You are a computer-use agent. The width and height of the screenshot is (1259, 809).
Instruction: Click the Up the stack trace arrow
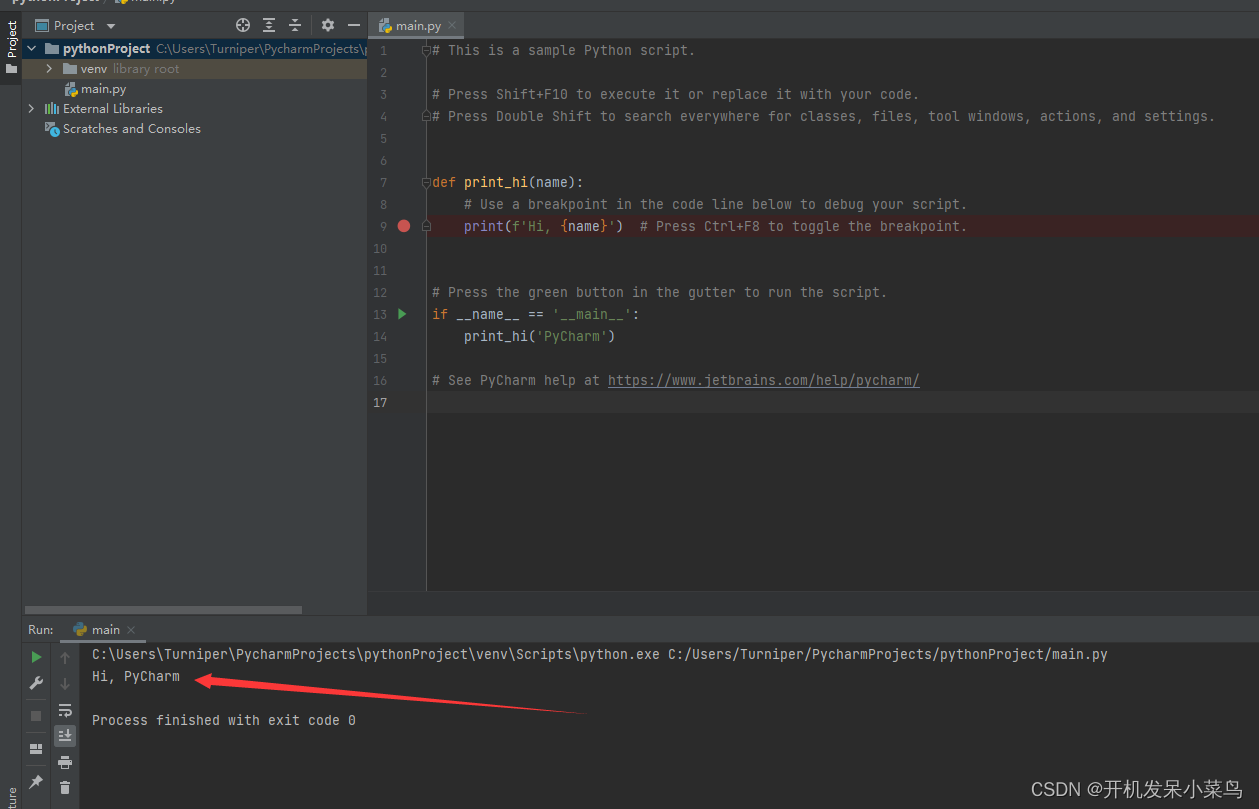(65, 657)
